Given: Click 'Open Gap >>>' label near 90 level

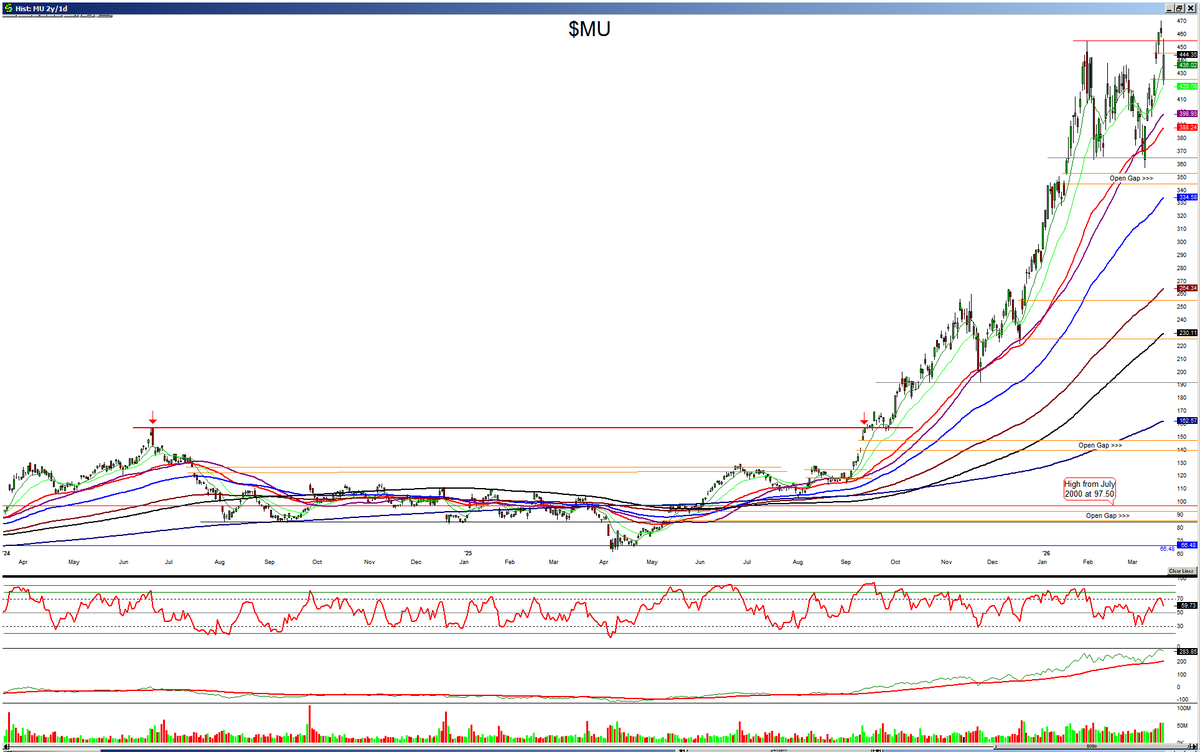Looking at the screenshot, I should [1108, 515].
